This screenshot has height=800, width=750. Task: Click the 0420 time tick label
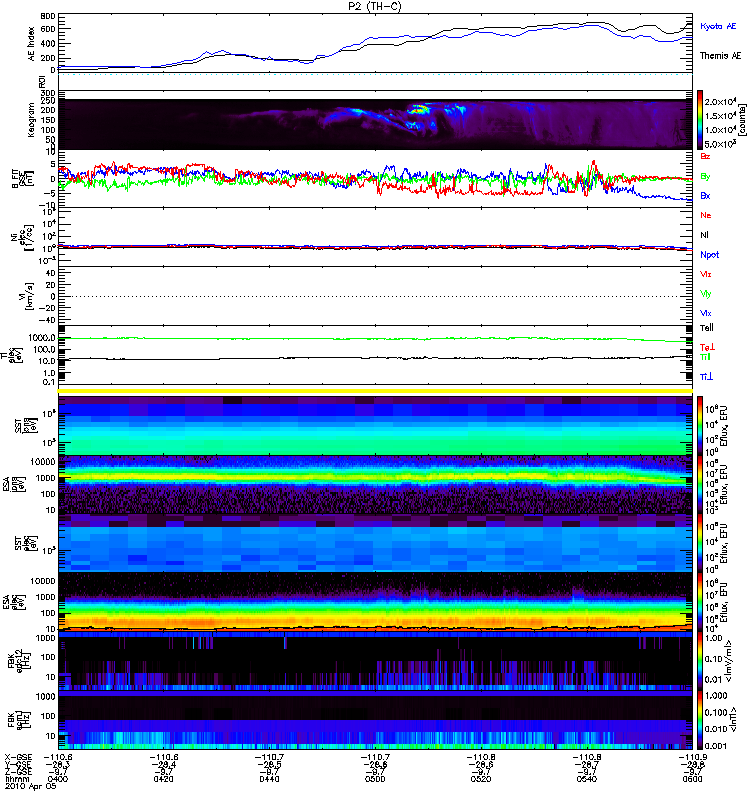pos(163,779)
